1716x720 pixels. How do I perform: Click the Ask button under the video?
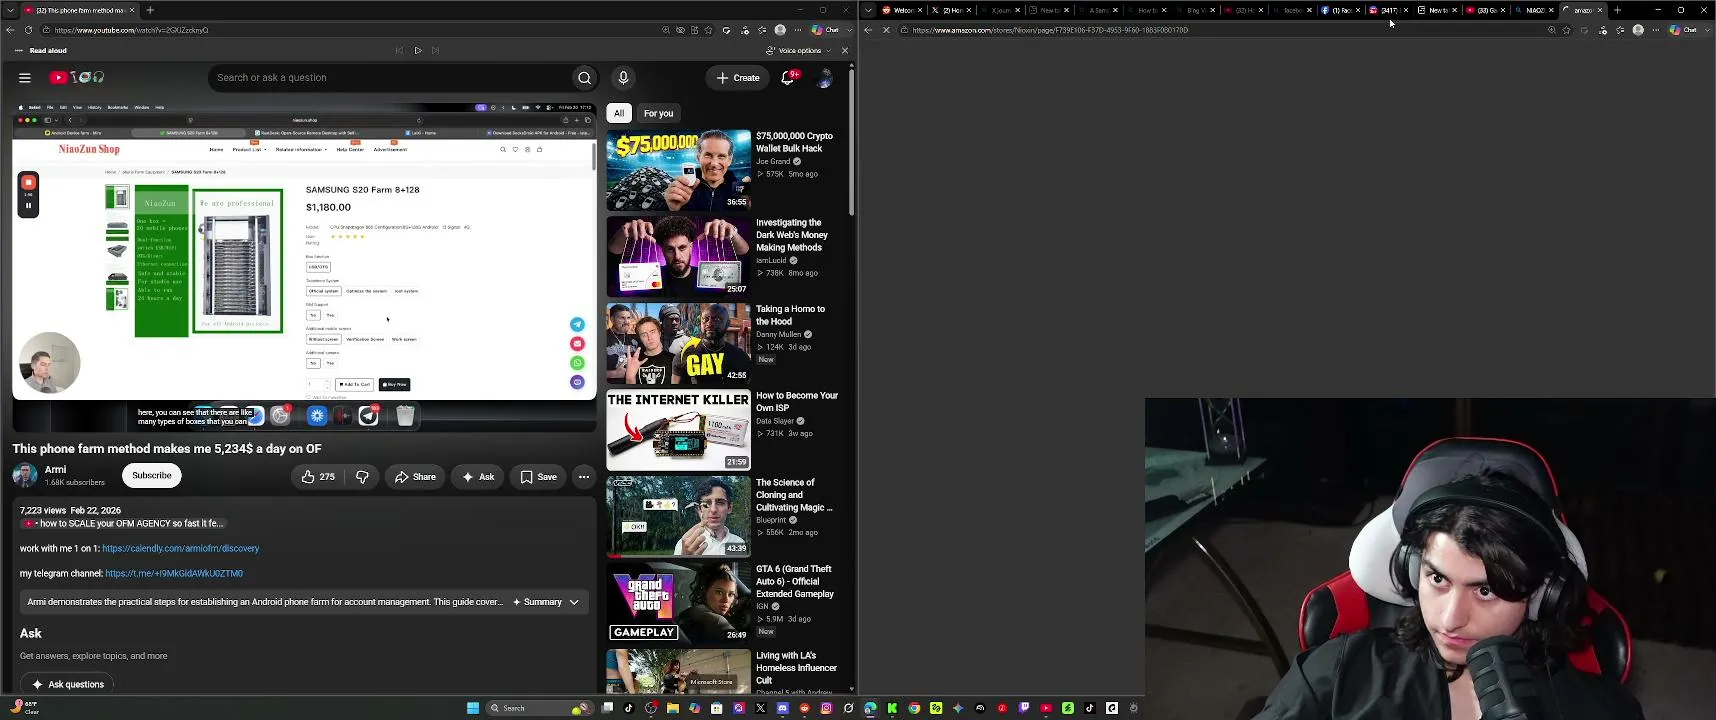click(478, 477)
